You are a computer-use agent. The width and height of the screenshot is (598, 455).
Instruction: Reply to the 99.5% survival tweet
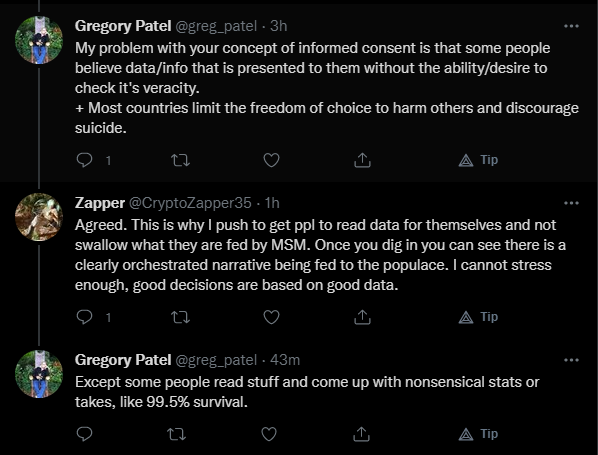click(x=84, y=434)
